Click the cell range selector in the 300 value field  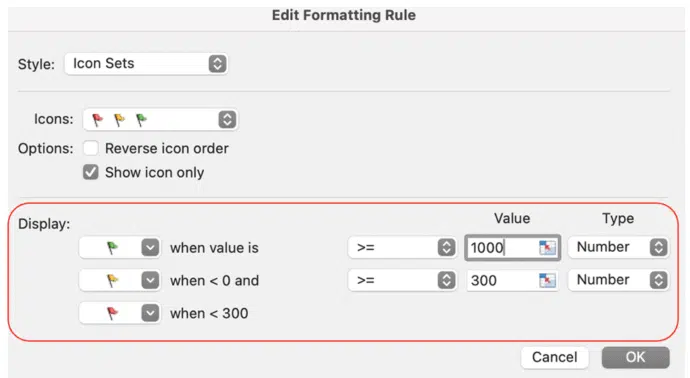click(x=547, y=280)
